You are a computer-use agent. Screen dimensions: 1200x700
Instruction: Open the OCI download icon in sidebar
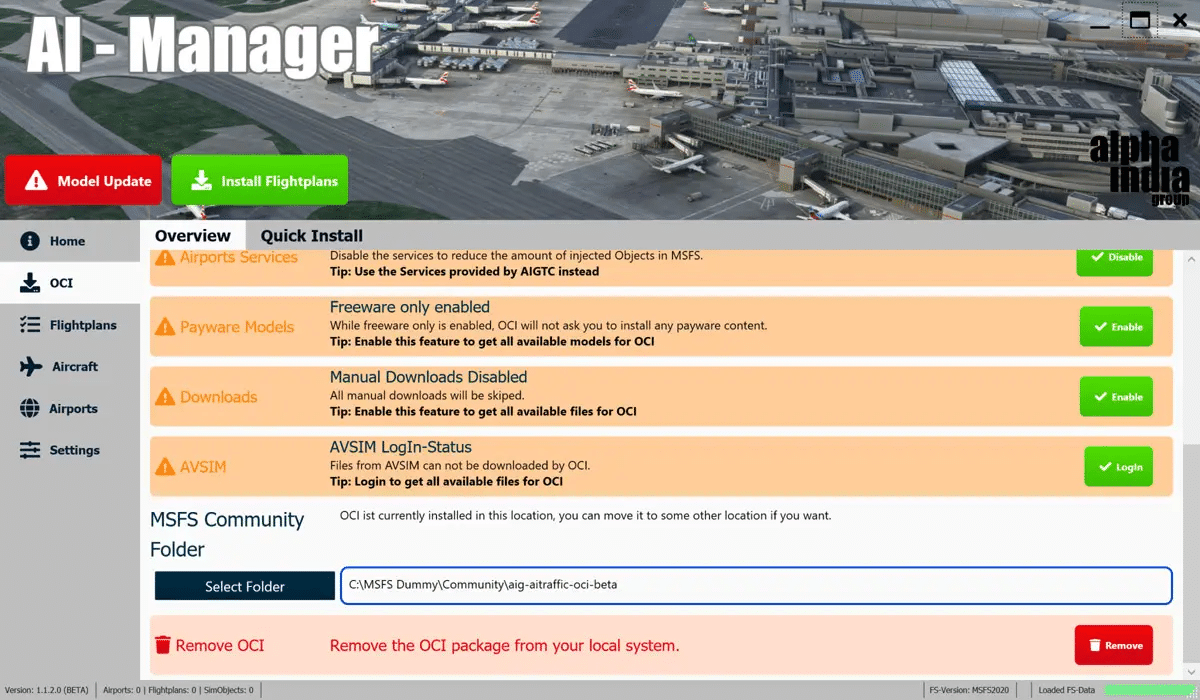(x=30, y=283)
